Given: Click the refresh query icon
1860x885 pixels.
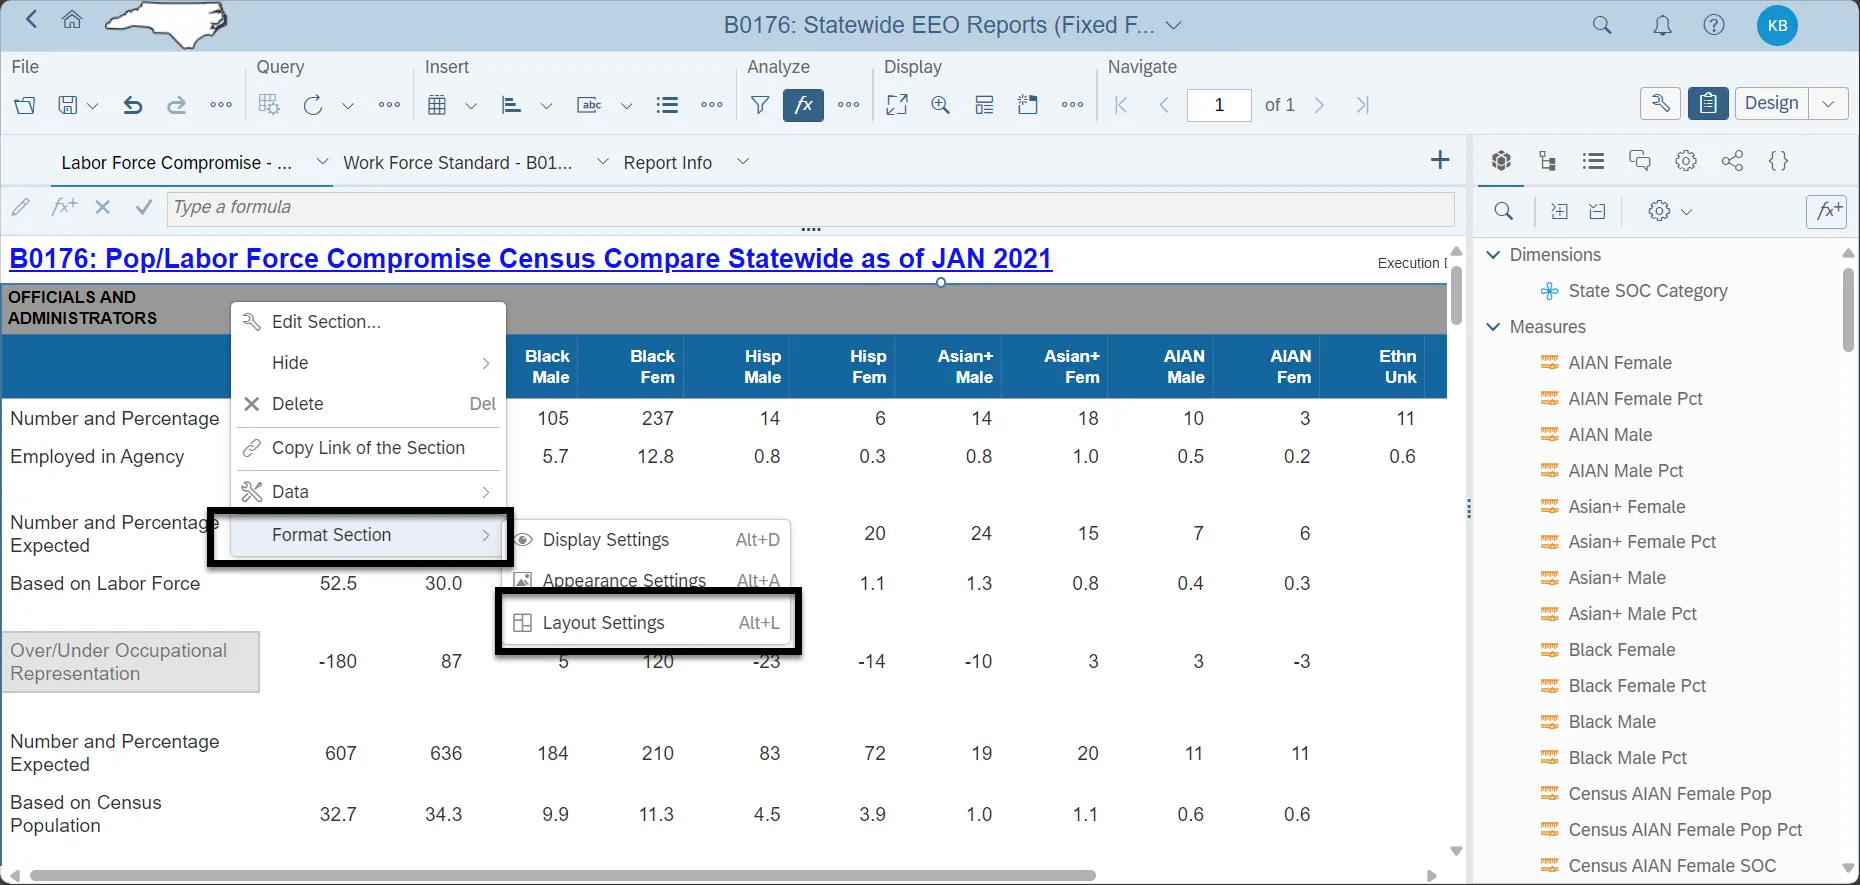Looking at the screenshot, I should tap(313, 105).
